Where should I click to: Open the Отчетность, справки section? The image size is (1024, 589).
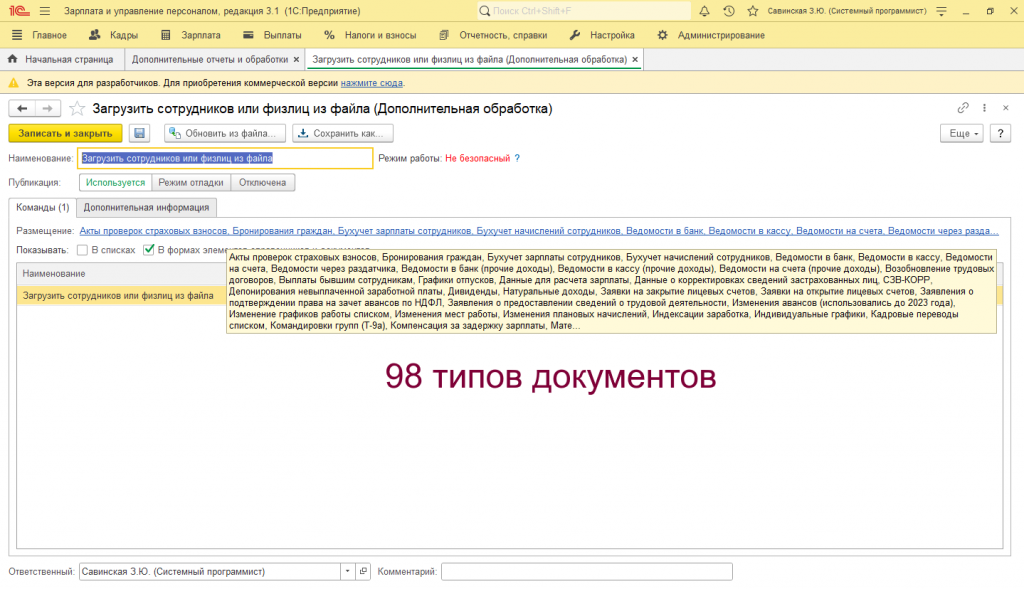(x=493, y=35)
